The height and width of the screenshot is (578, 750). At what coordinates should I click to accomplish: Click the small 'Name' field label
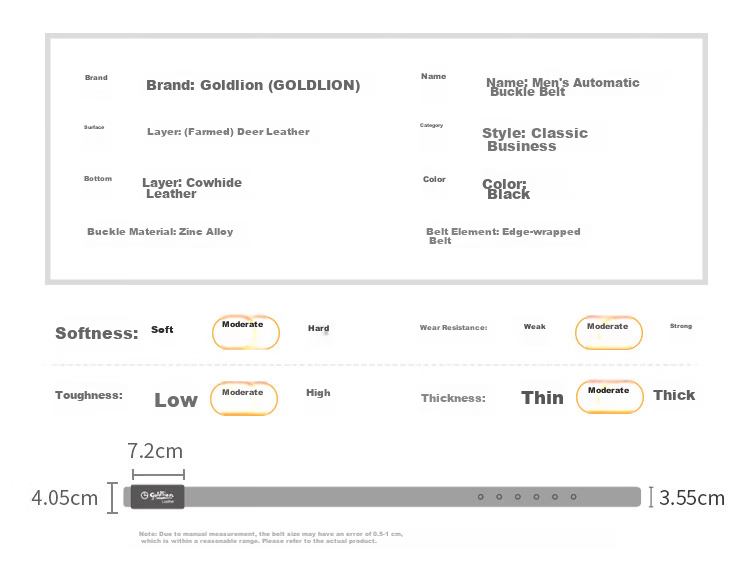pyautogui.click(x=433, y=76)
